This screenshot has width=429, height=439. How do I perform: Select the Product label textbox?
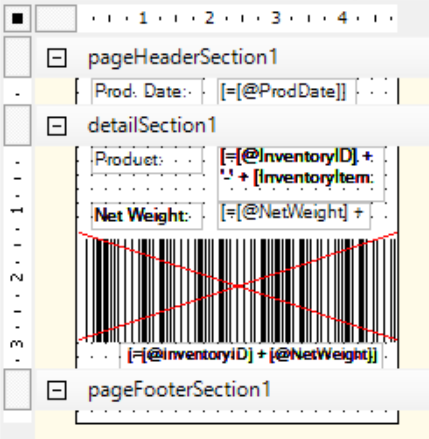pyautogui.click(x=147, y=160)
